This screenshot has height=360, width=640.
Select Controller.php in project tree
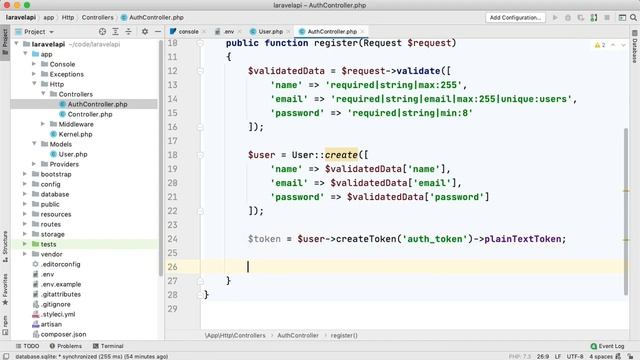pos(90,114)
